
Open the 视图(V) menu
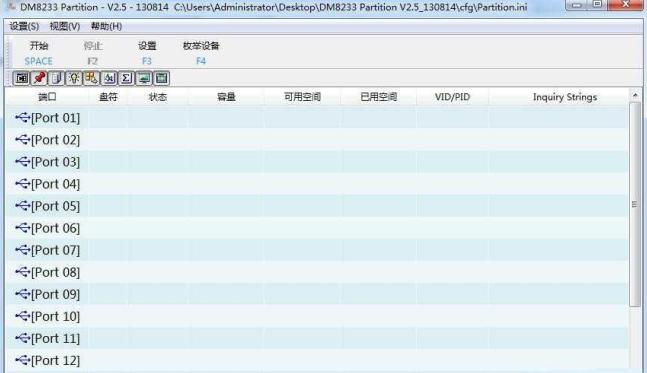pyautogui.click(x=65, y=26)
